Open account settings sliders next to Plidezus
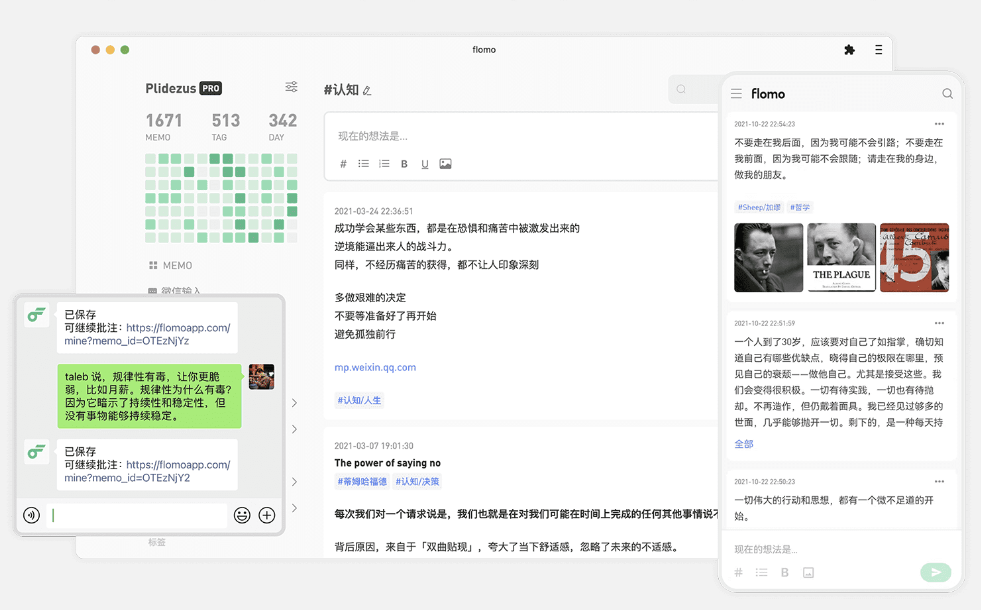This screenshot has width=981, height=610. coord(291,87)
